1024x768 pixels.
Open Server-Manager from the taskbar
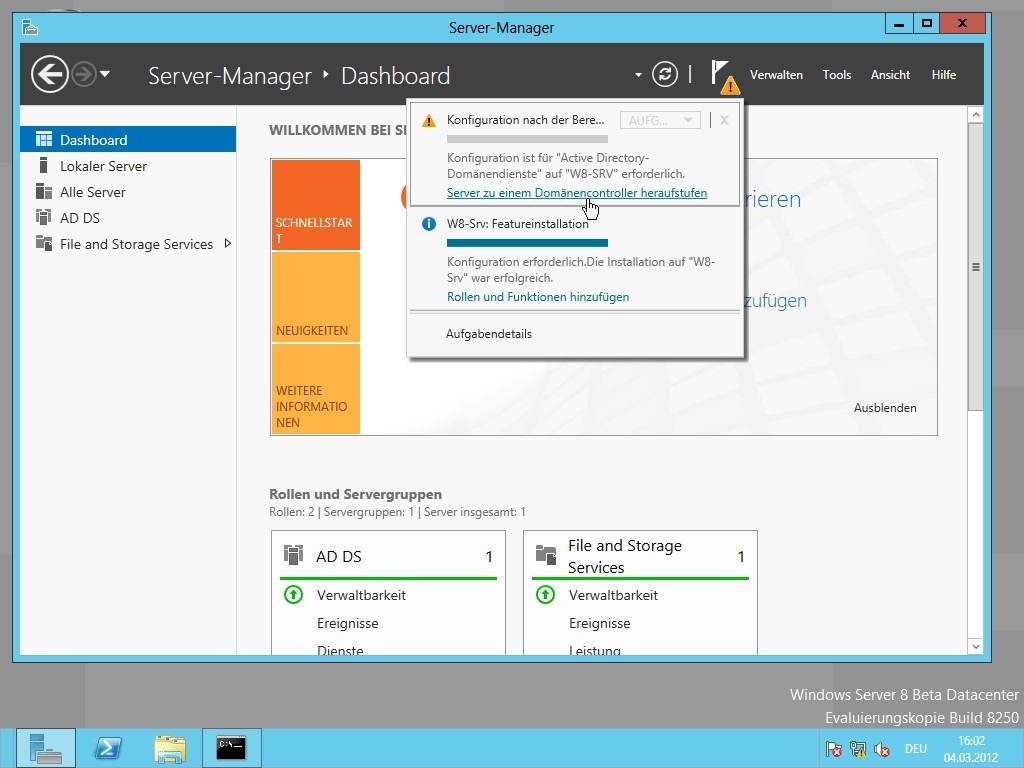click(x=46, y=748)
